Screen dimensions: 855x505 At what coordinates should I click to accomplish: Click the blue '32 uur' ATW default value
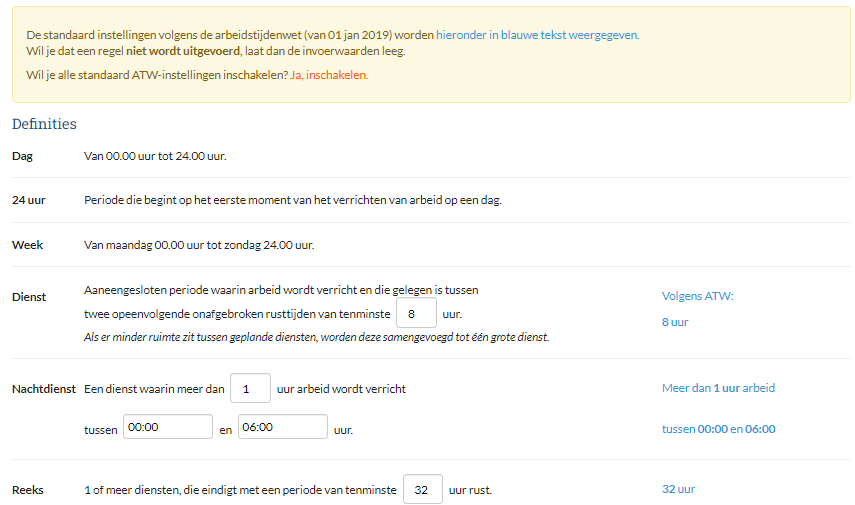(x=678, y=489)
